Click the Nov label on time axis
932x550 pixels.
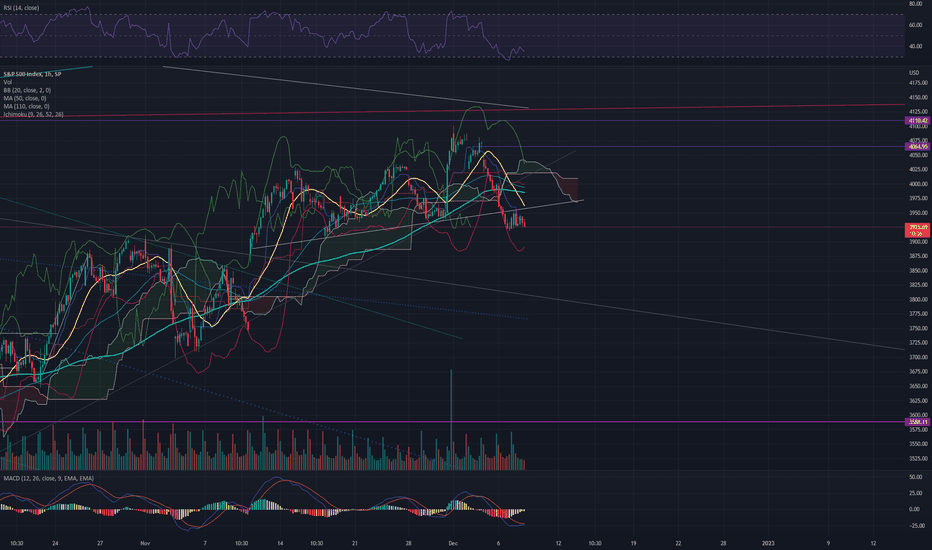point(145,543)
